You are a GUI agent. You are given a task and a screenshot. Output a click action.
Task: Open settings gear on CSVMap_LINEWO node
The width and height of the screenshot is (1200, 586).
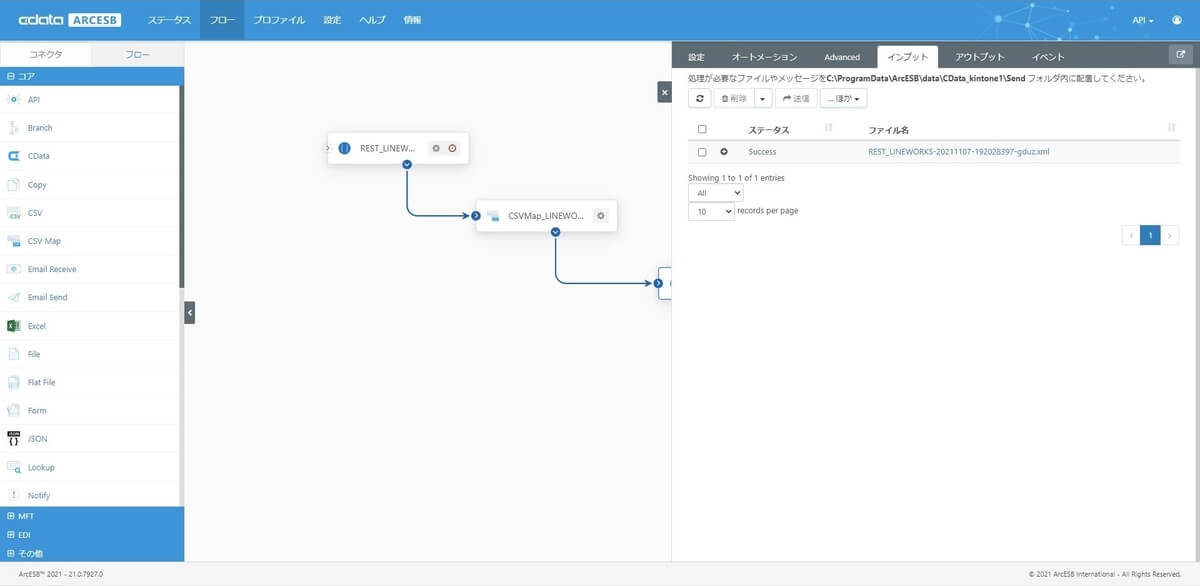click(600, 215)
